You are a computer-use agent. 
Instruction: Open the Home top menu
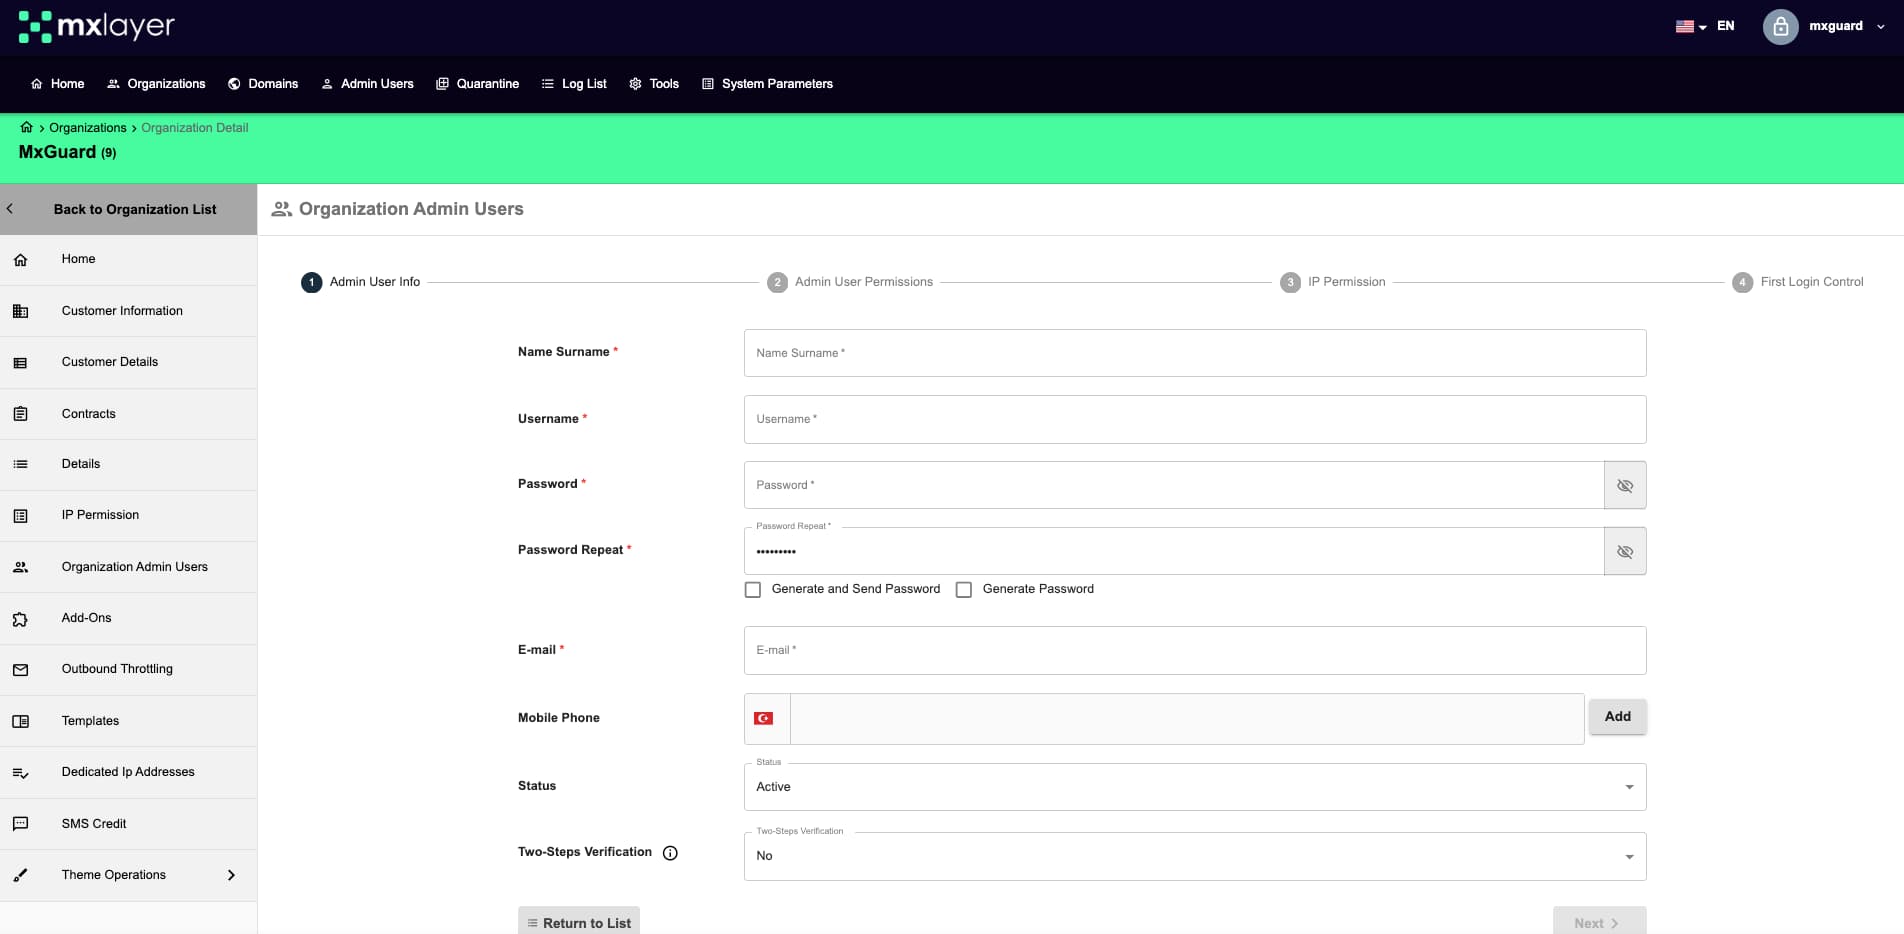coord(58,84)
